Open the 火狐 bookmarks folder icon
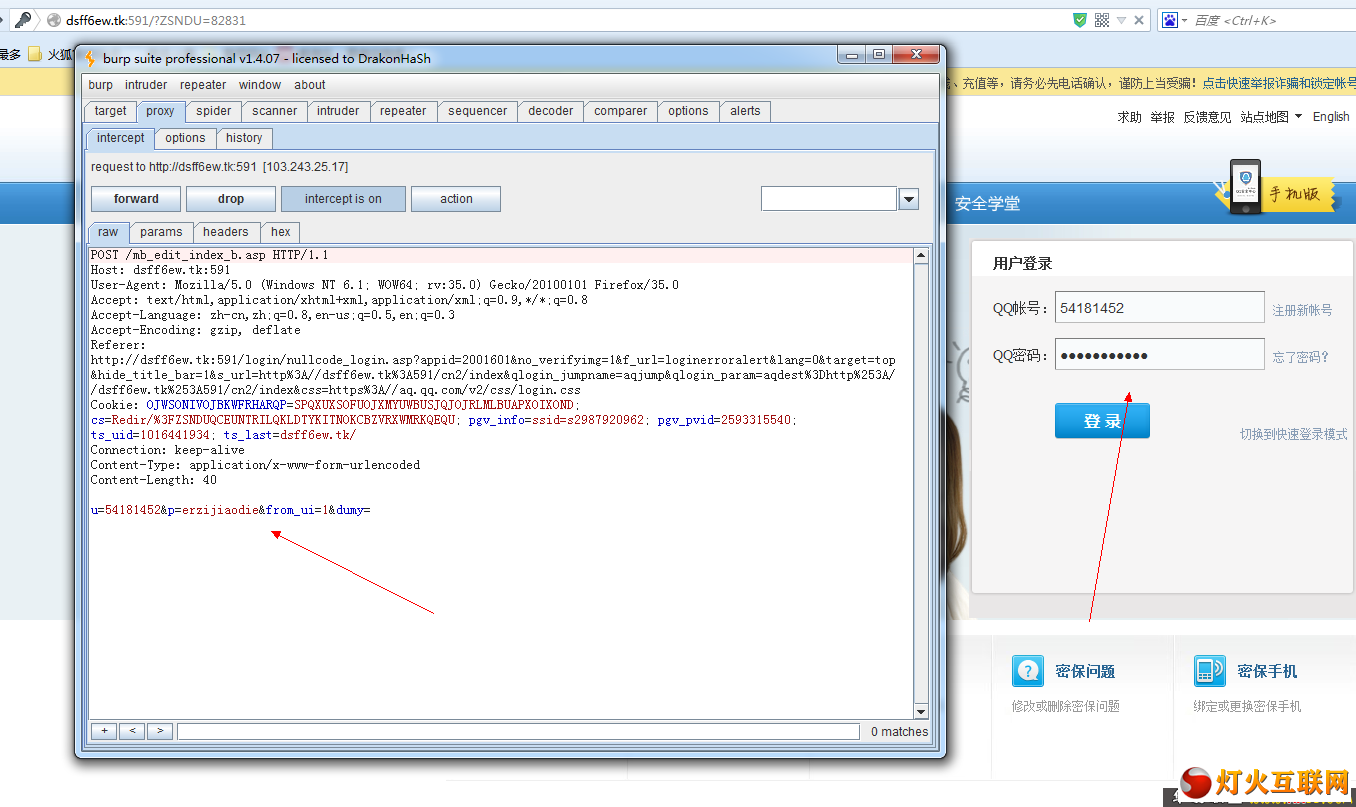The image size is (1356, 807). pyautogui.click(x=35, y=54)
